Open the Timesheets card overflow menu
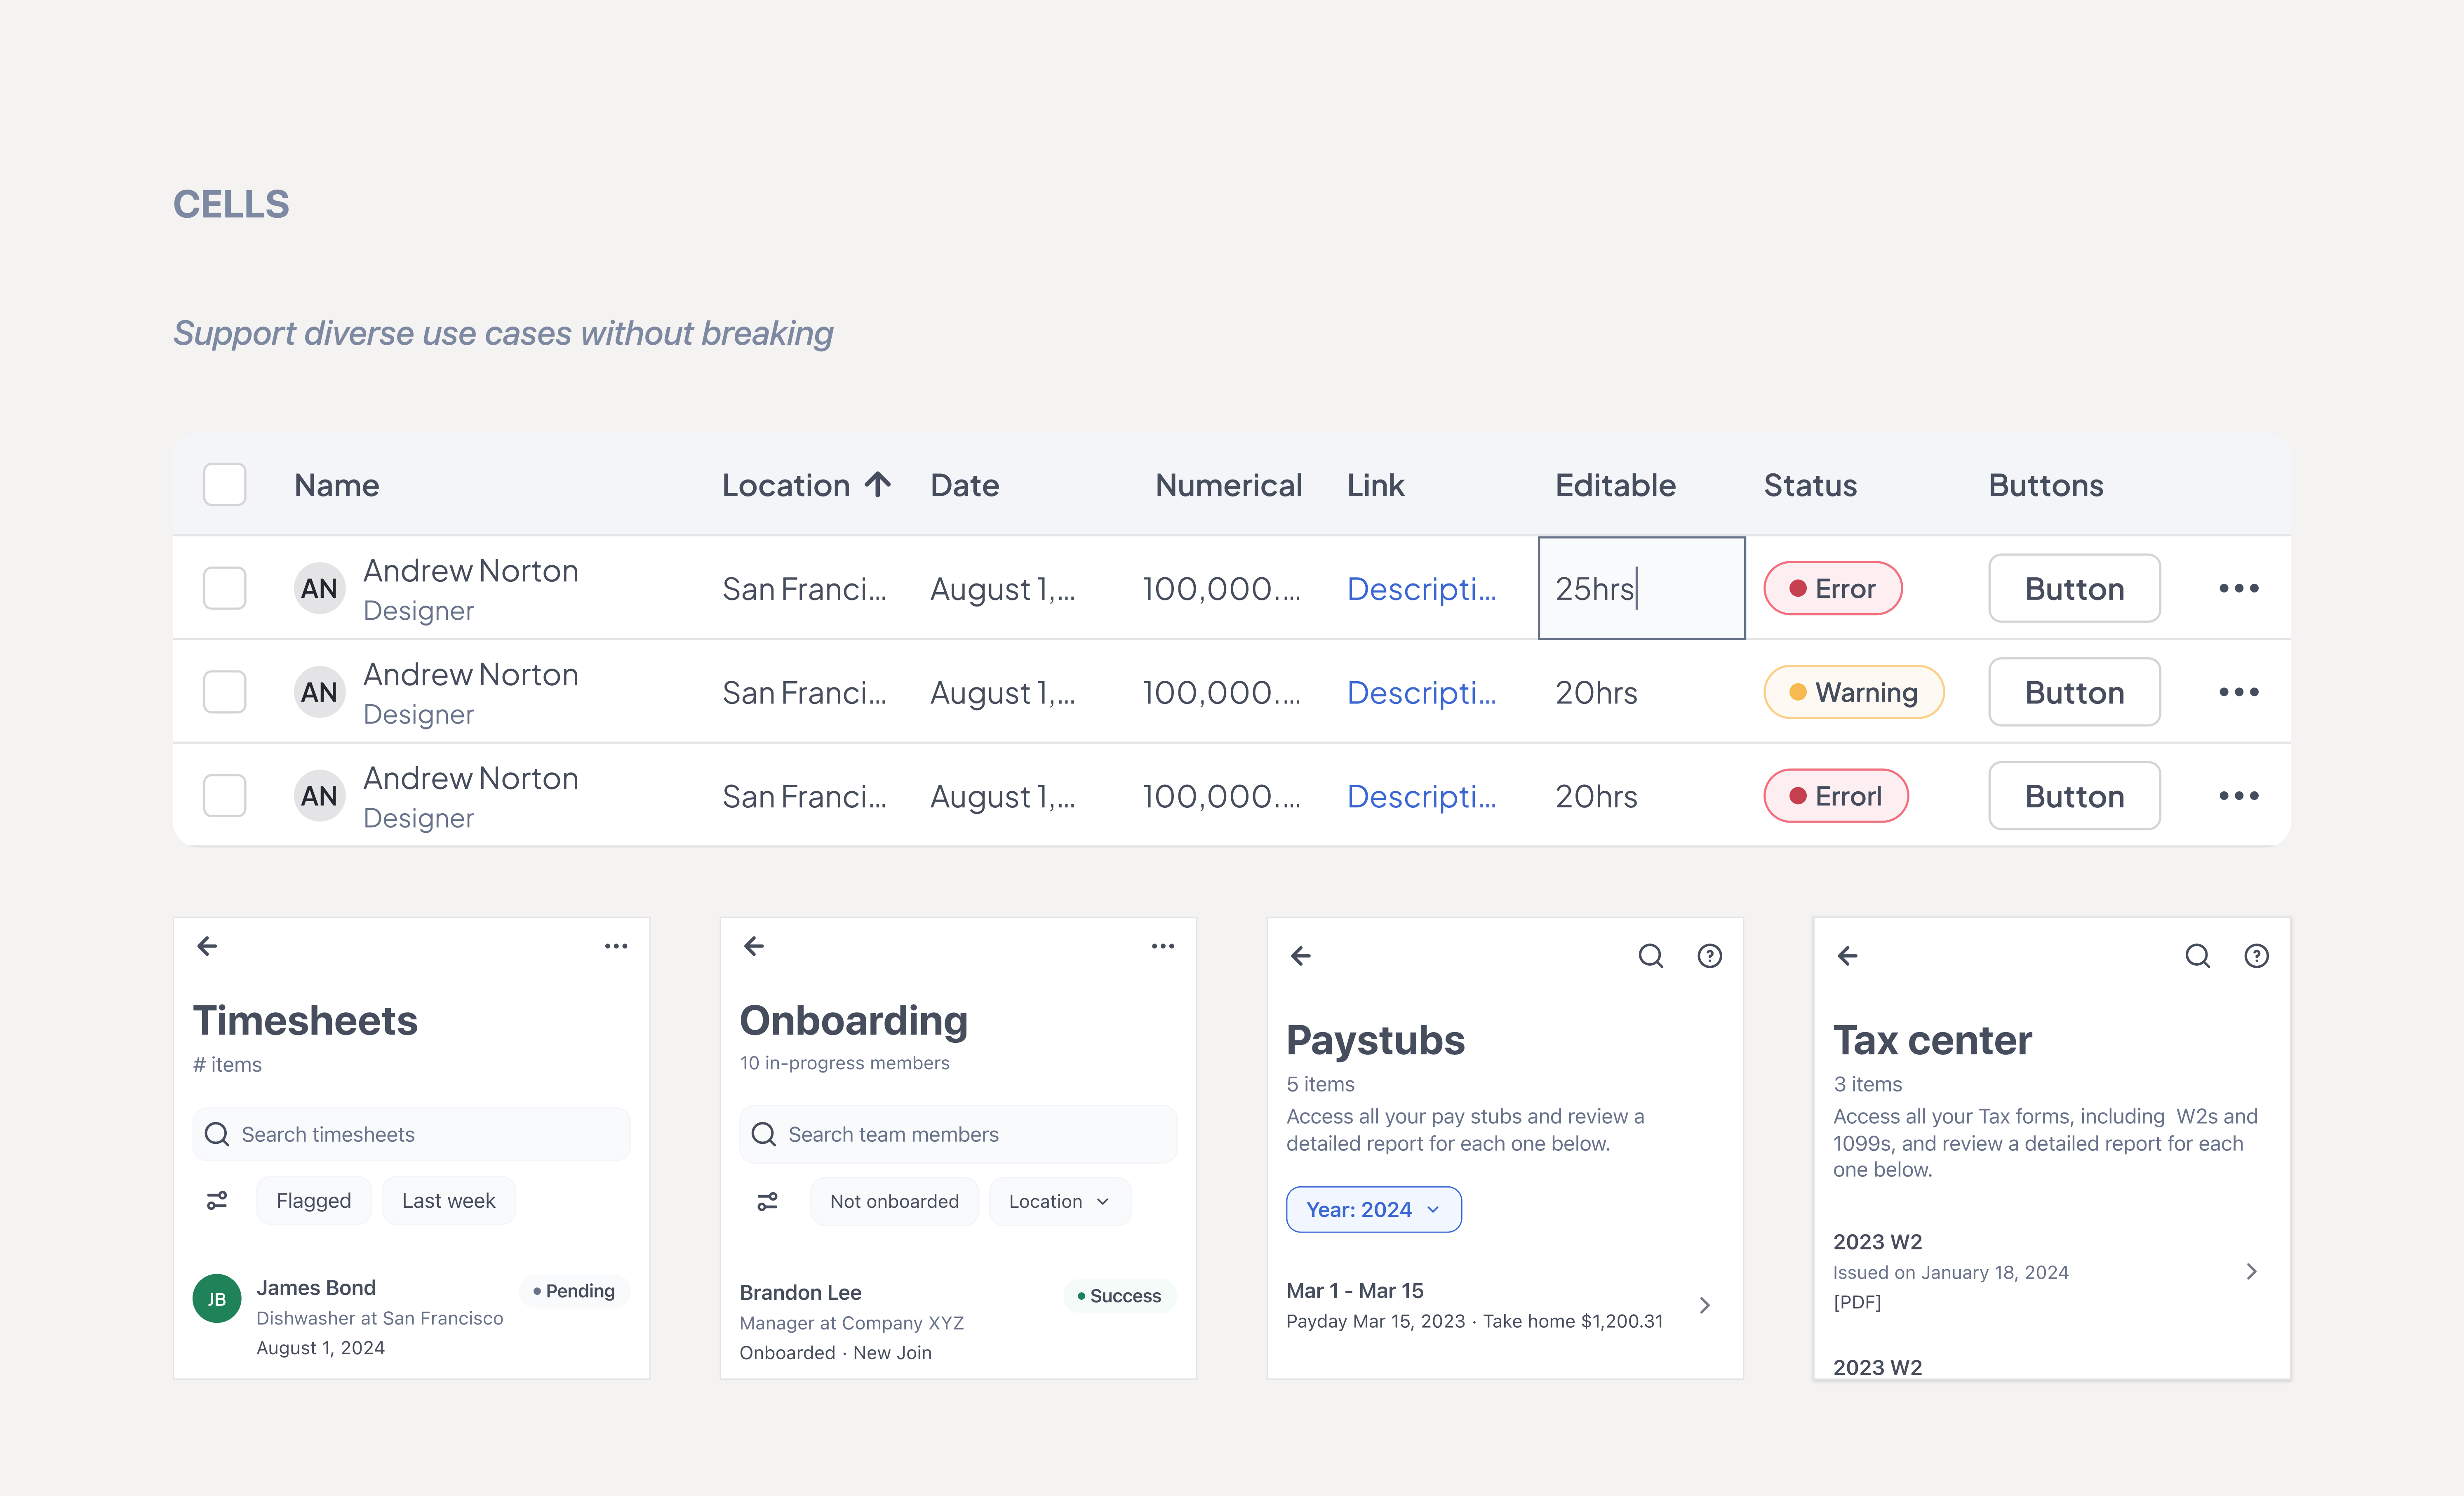The height and width of the screenshot is (1496, 2464). (x=616, y=946)
